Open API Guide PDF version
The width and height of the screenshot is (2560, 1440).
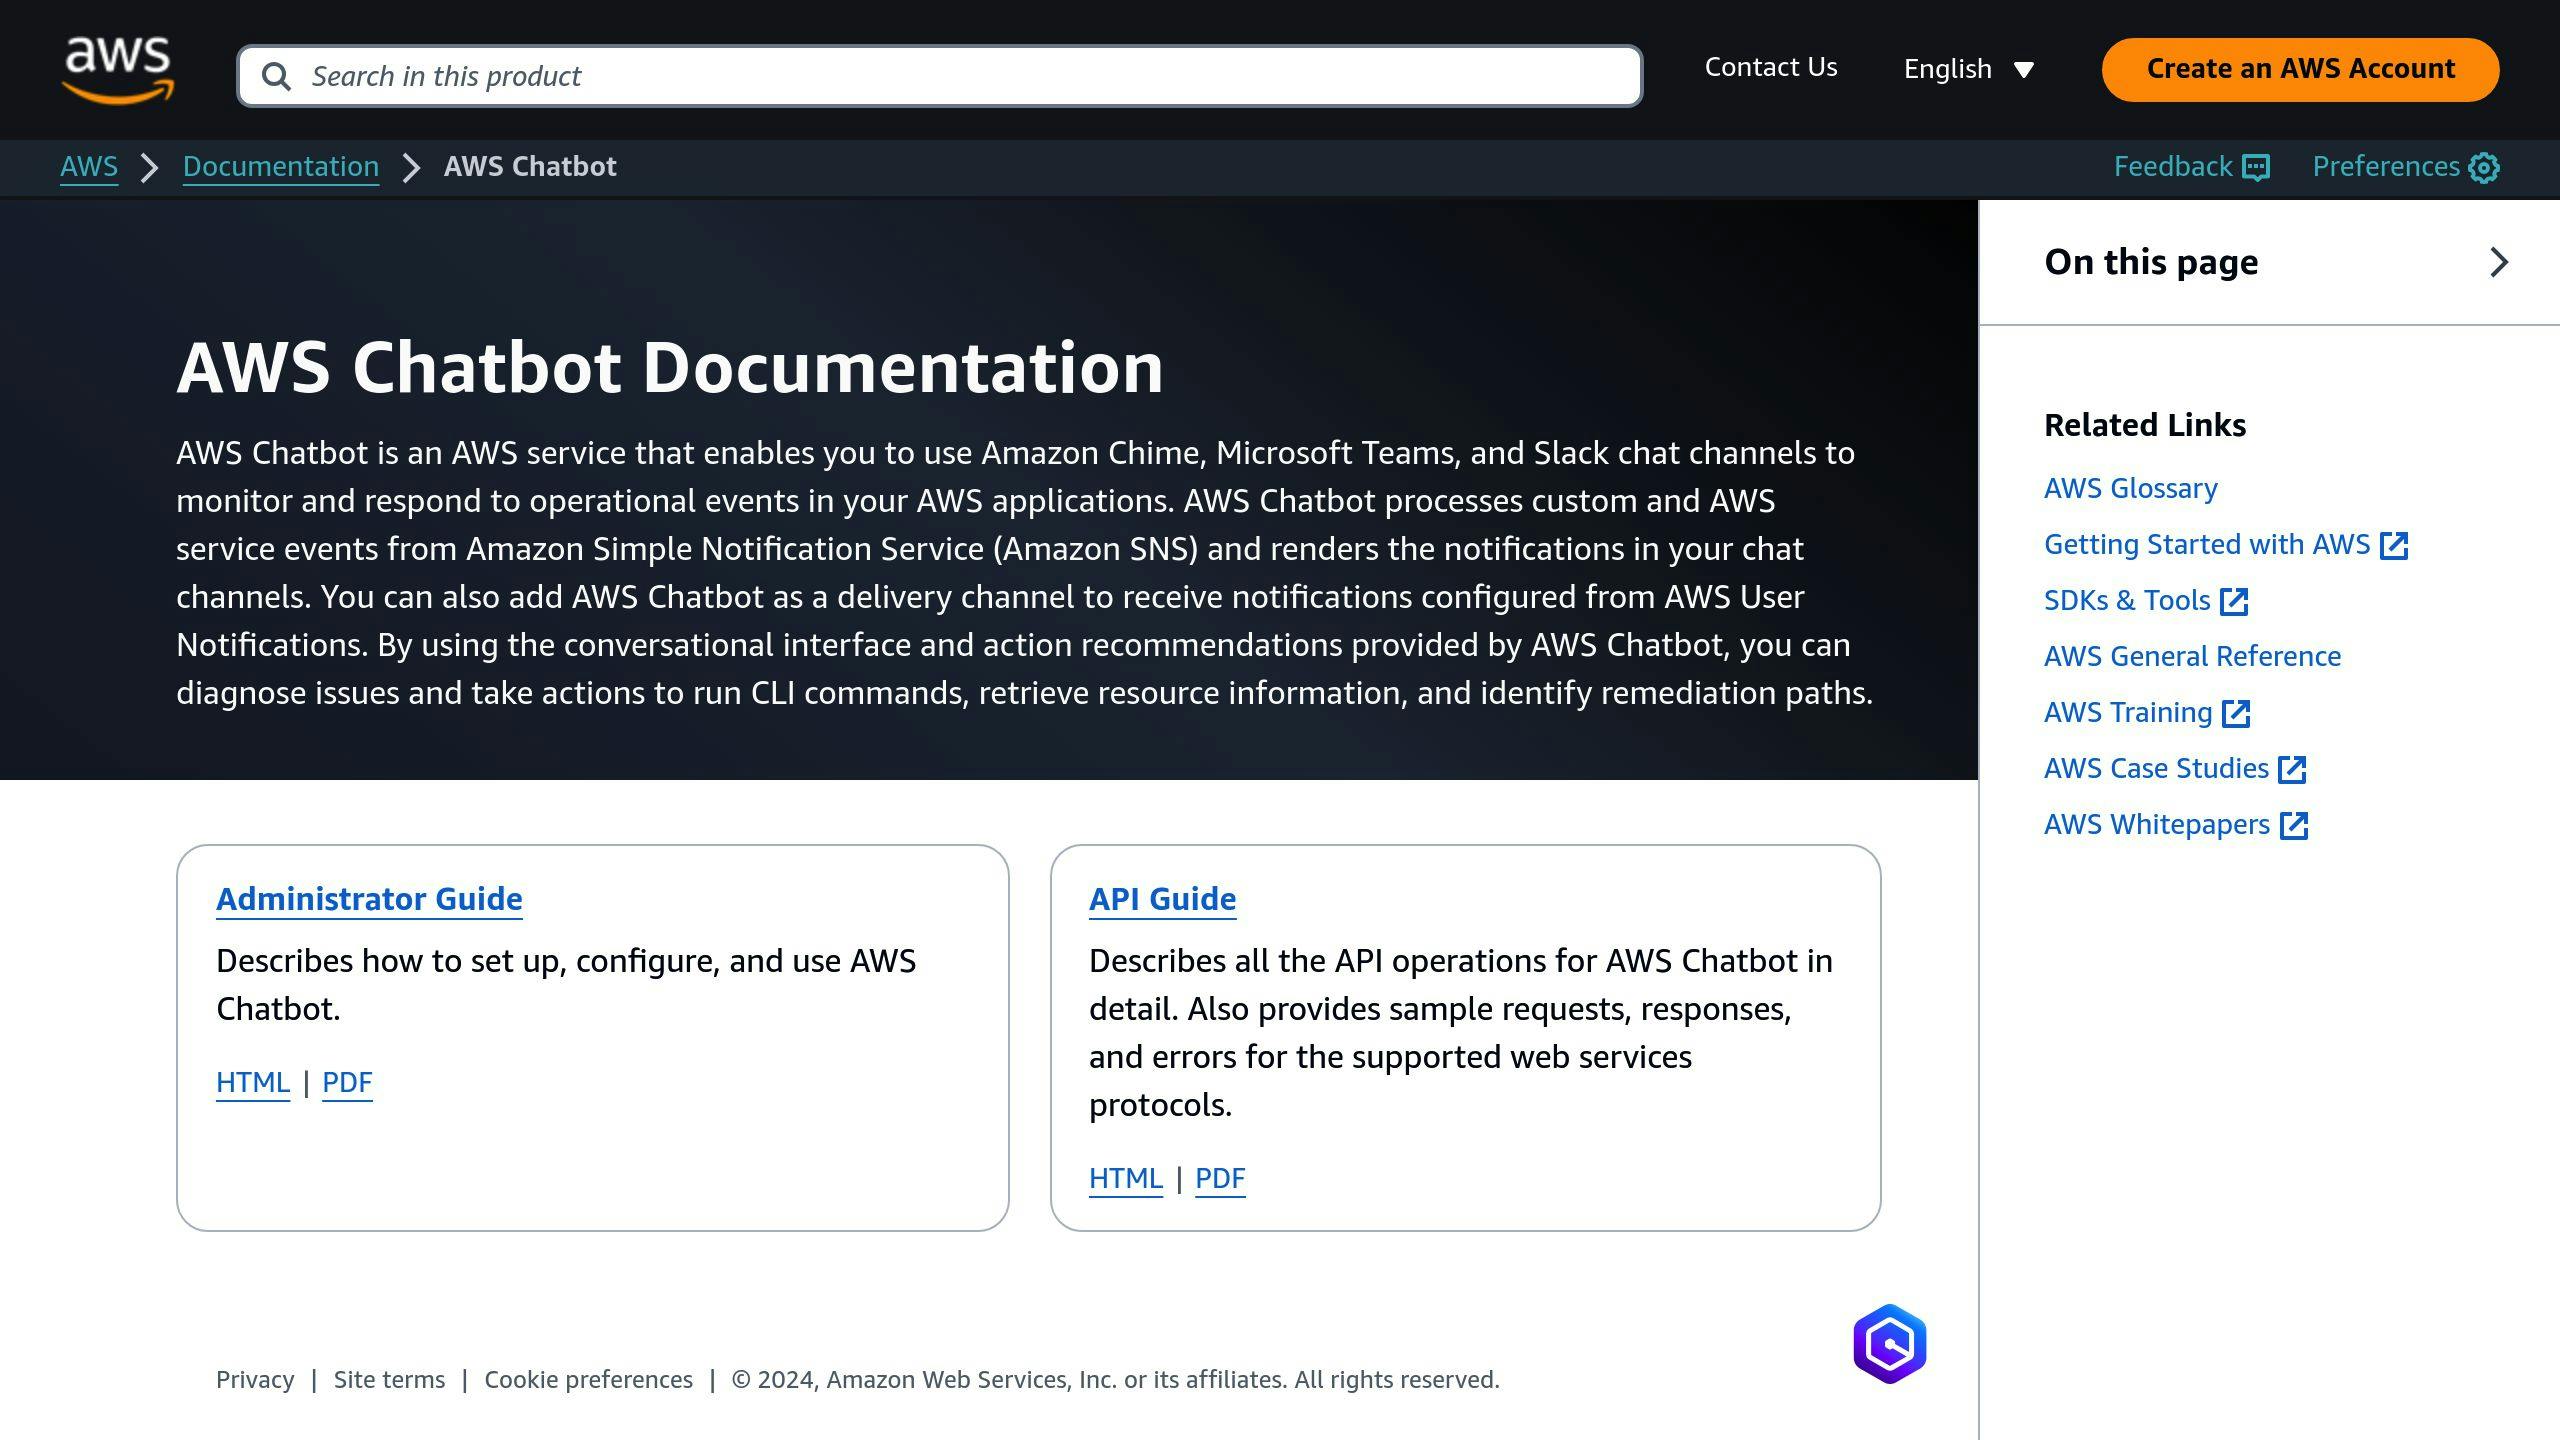[x=1220, y=1178]
